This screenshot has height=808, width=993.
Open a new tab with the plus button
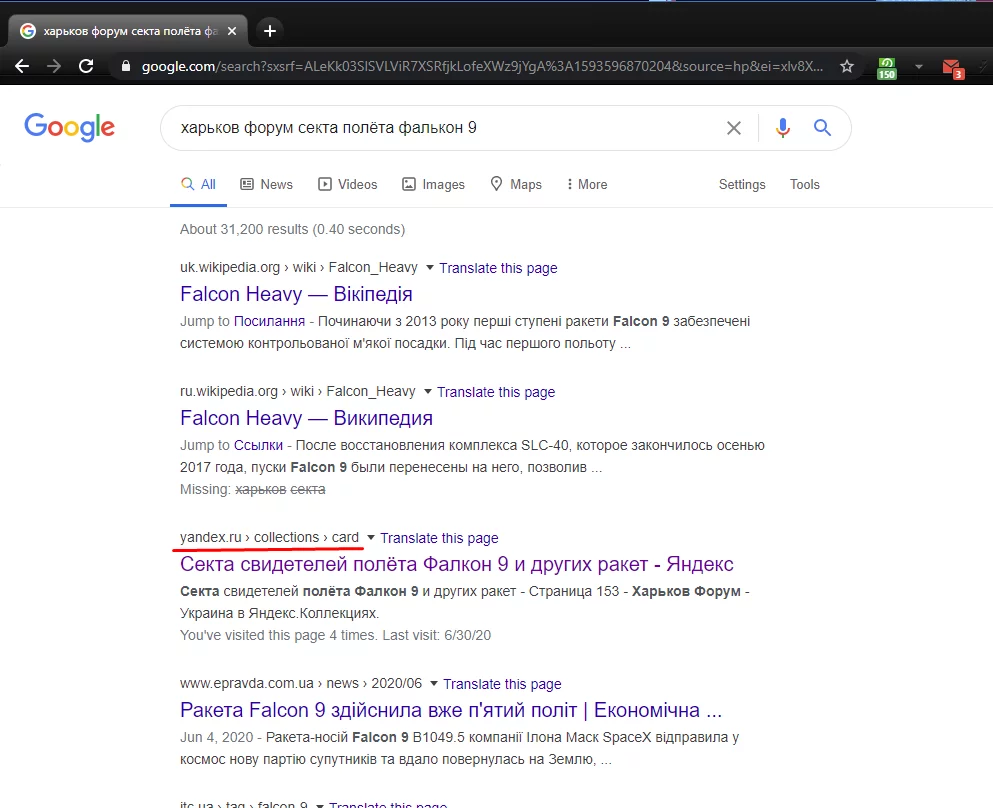point(270,30)
